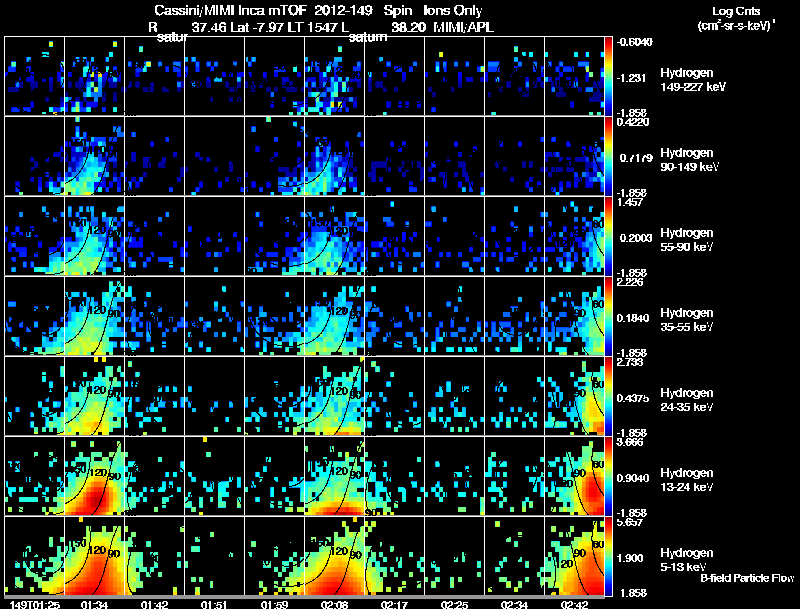Viewport: 800px width, 609px height.
Task: Select the 01:34 panel in the 90-149 keV row
Action: click(94, 156)
